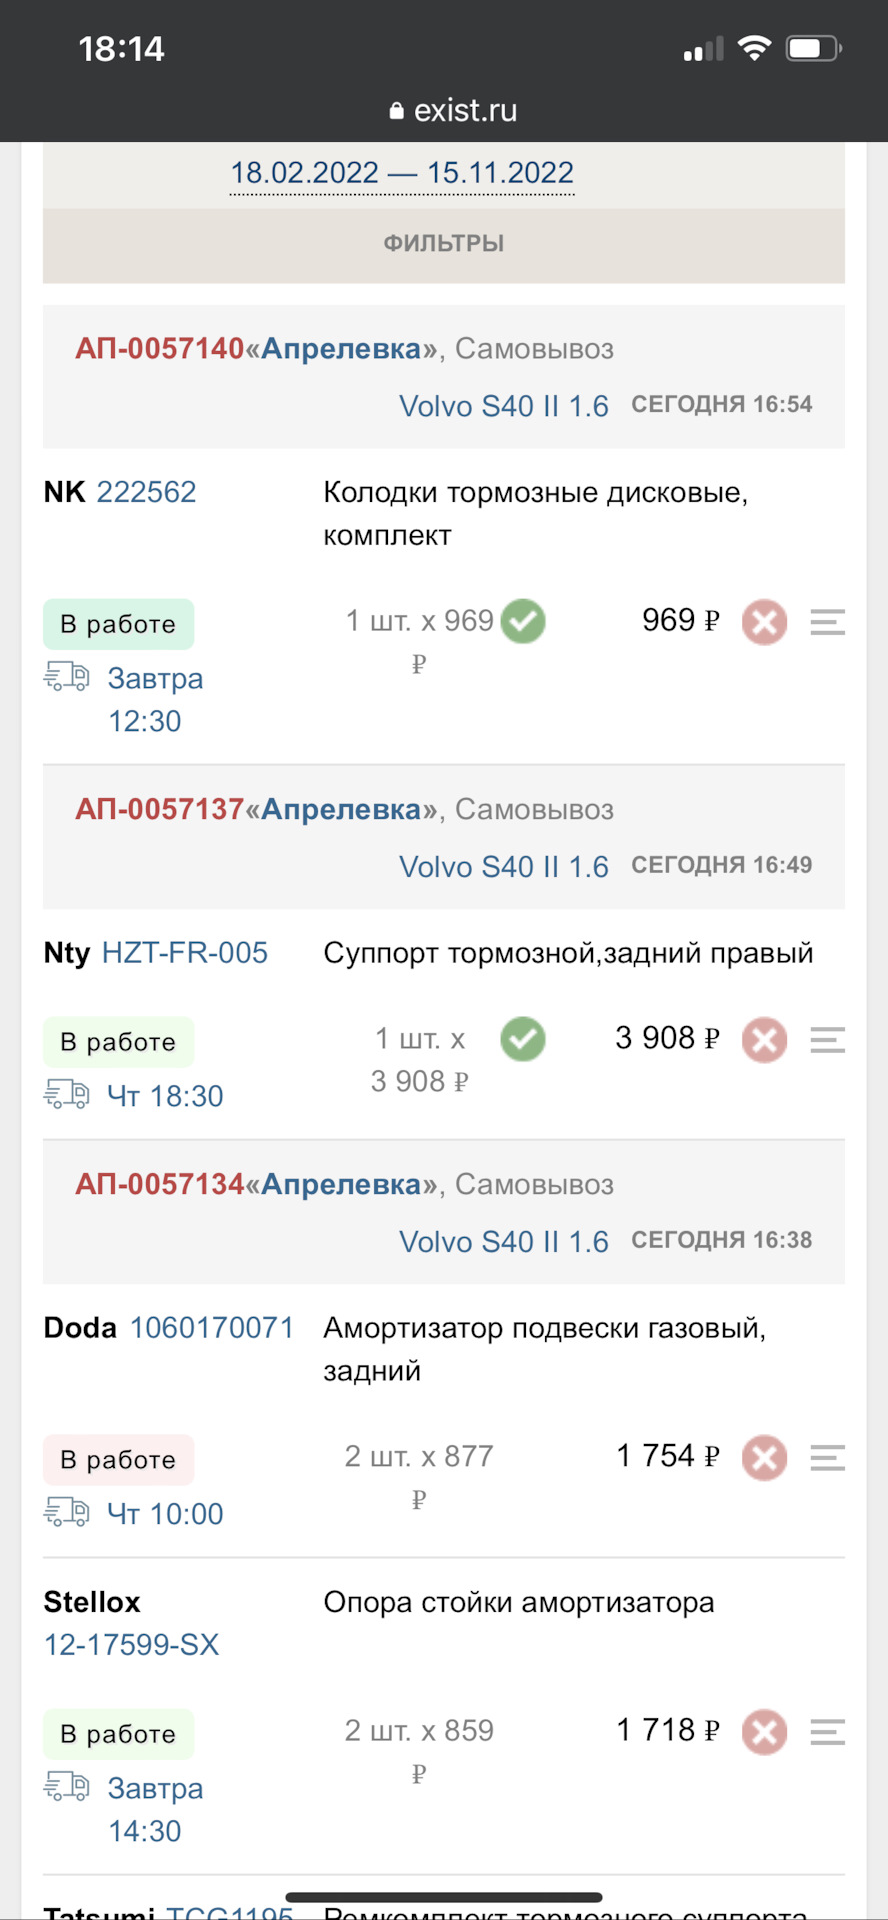Delete the NK 222562 brake pads item
The height and width of the screenshot is (1920, 888).
pos(763,621)
